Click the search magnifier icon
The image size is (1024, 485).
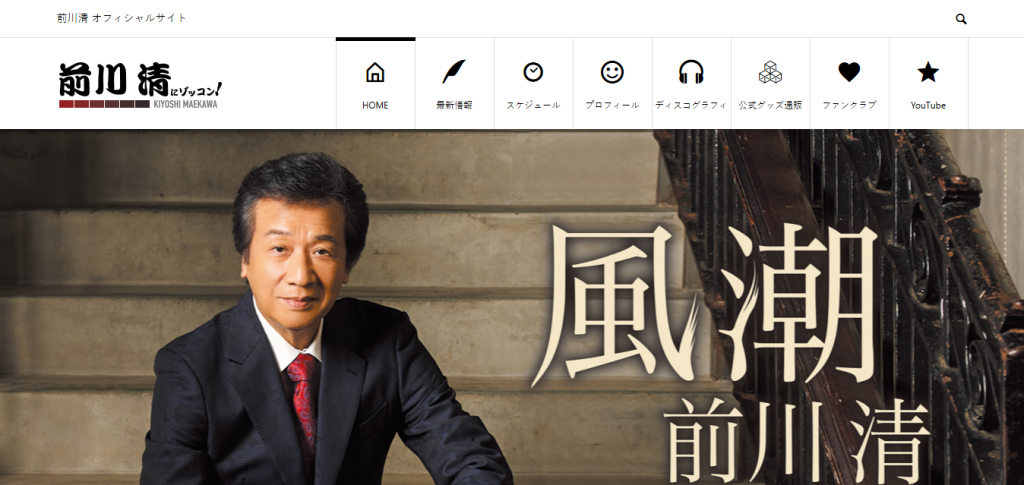961,19
